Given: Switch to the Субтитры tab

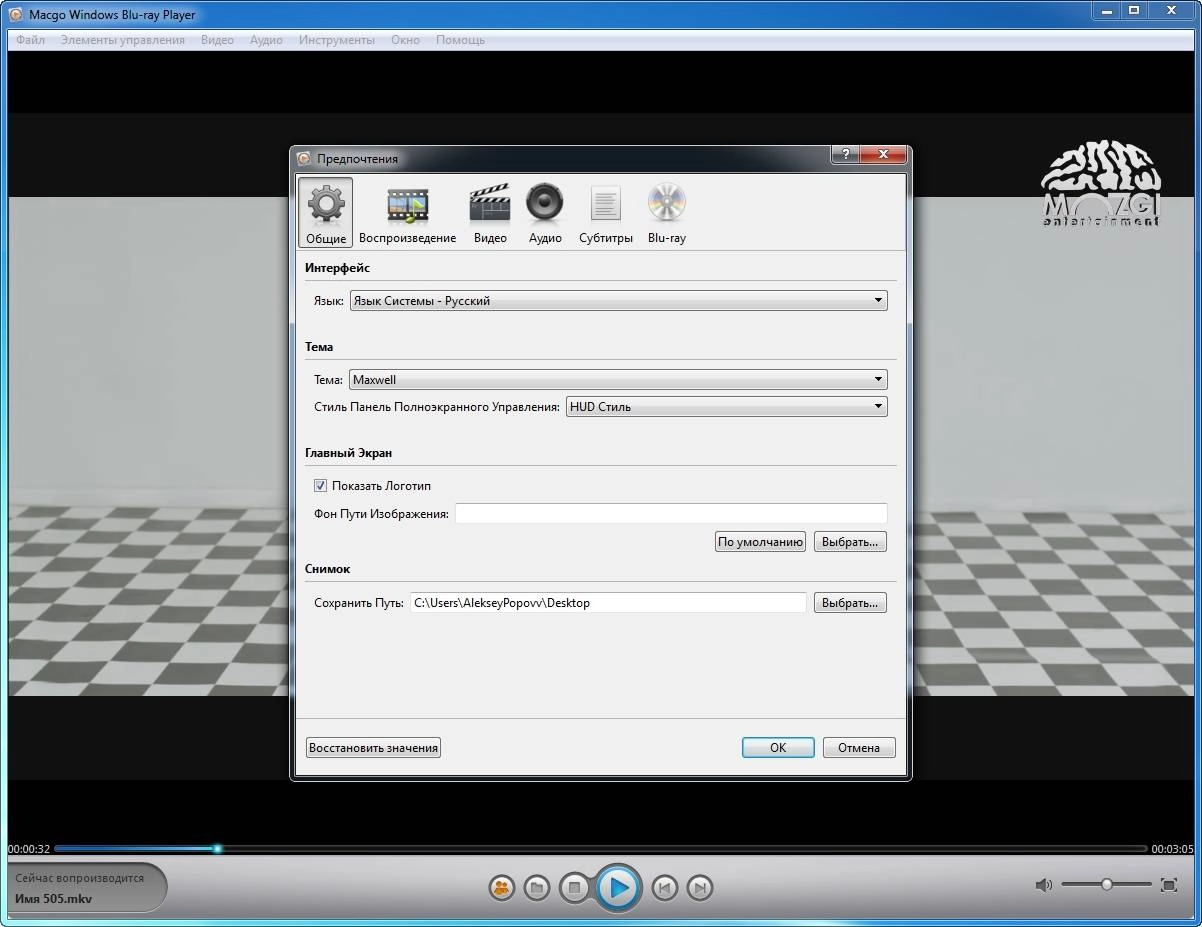Looking at the screenshot, I should click(606, 213).
